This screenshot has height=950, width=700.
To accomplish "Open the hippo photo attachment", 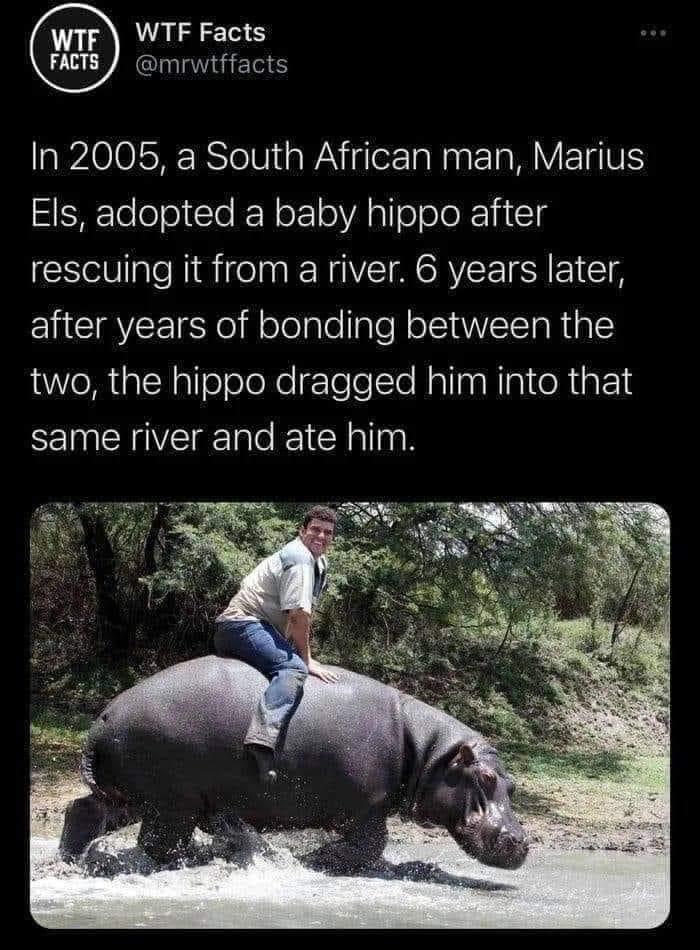I will coord(350,716).
